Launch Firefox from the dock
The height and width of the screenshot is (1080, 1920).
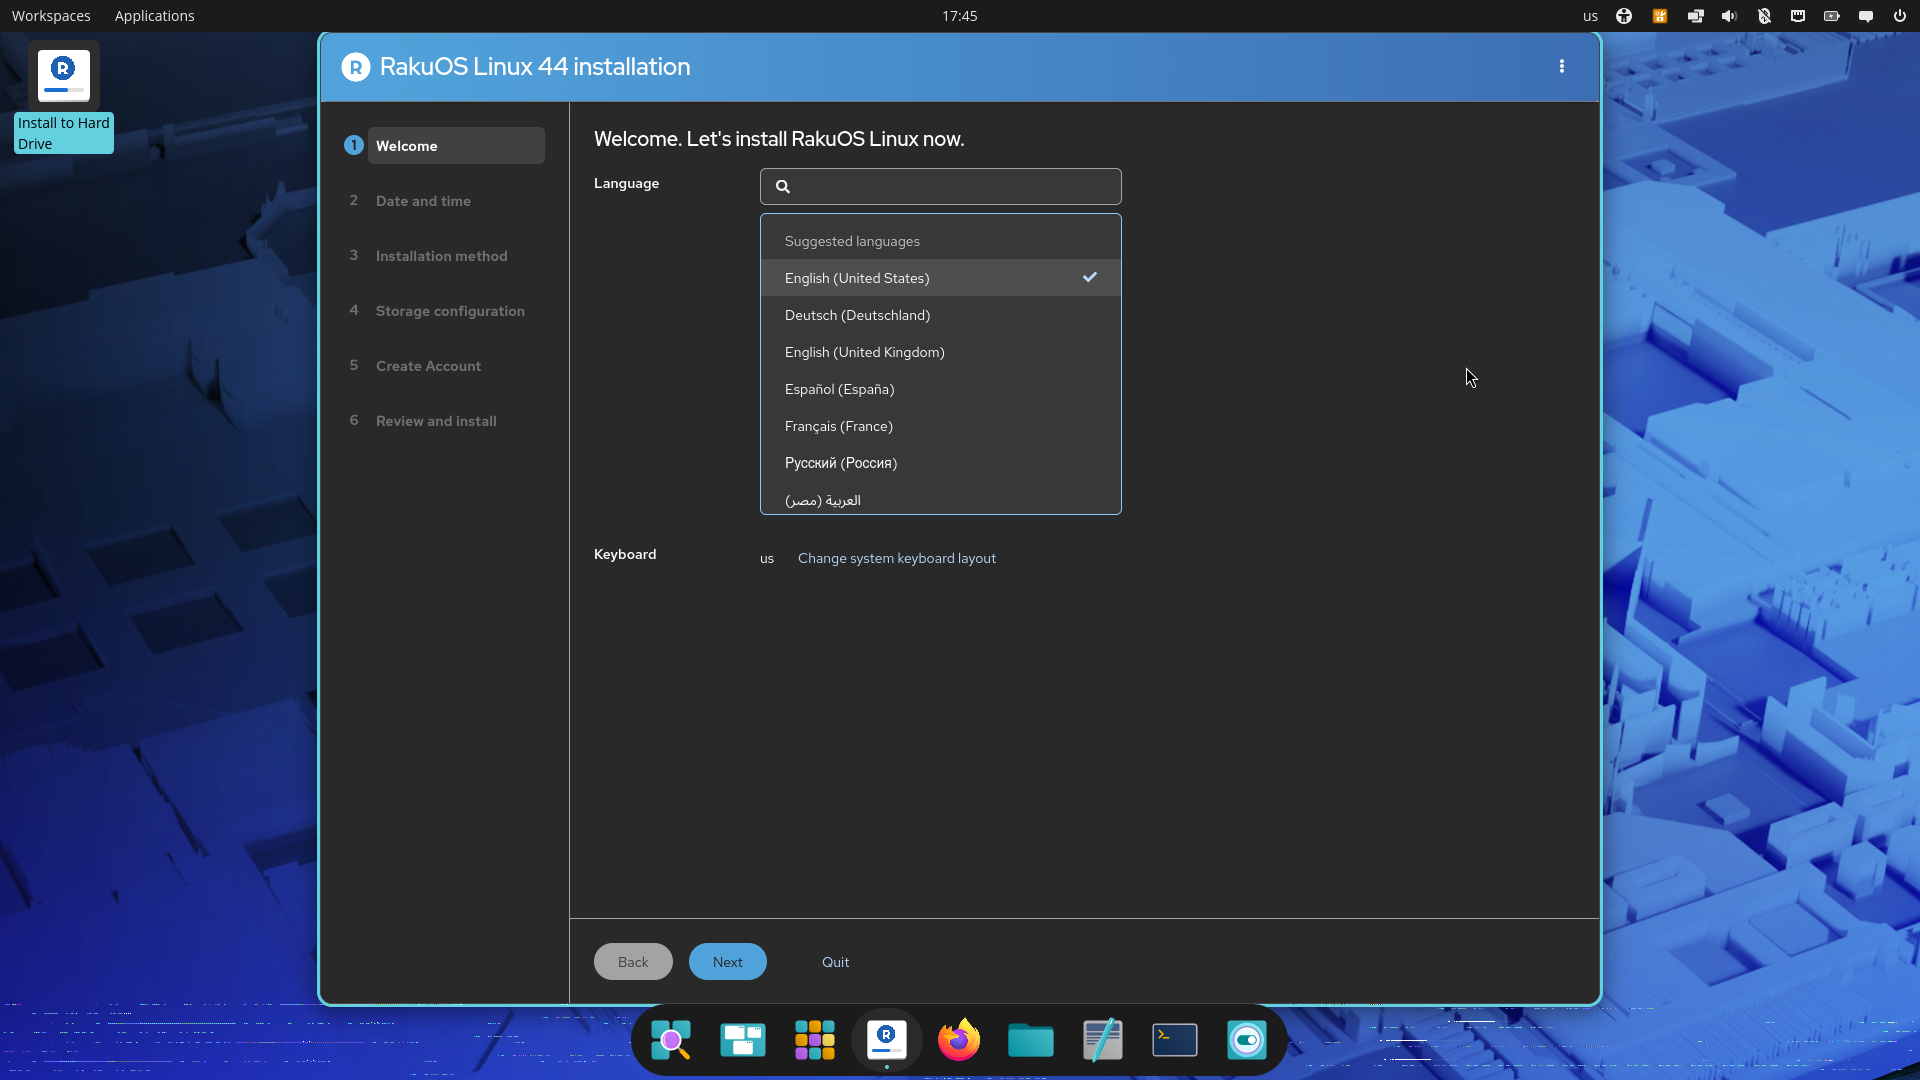(959, 1040)
